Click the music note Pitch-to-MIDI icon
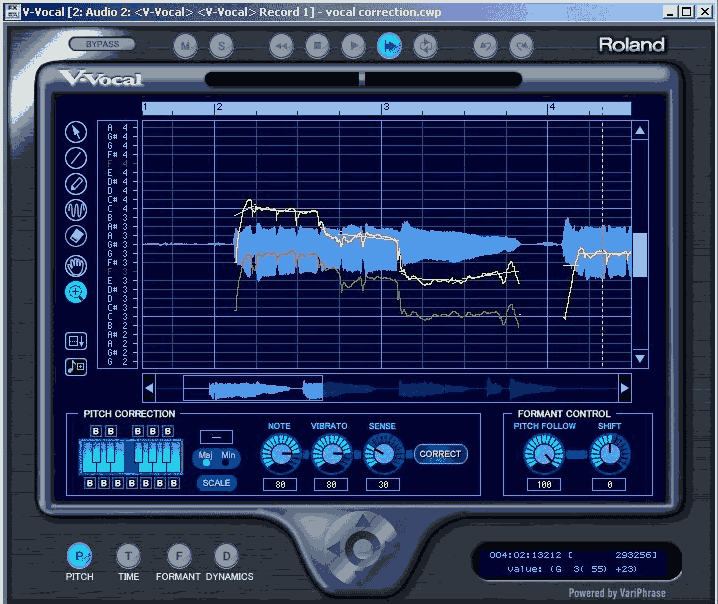 pos(76,367)
